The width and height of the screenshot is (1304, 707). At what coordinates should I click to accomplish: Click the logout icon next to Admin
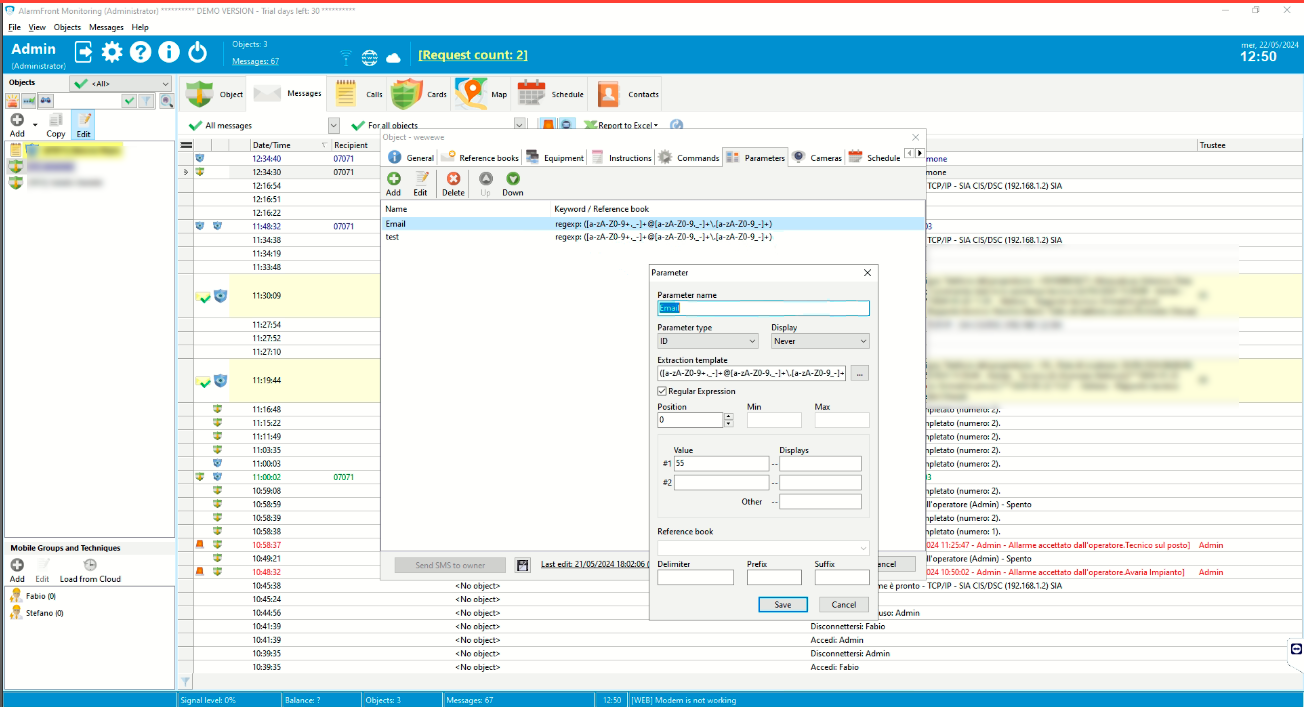[x=84, y=53]
